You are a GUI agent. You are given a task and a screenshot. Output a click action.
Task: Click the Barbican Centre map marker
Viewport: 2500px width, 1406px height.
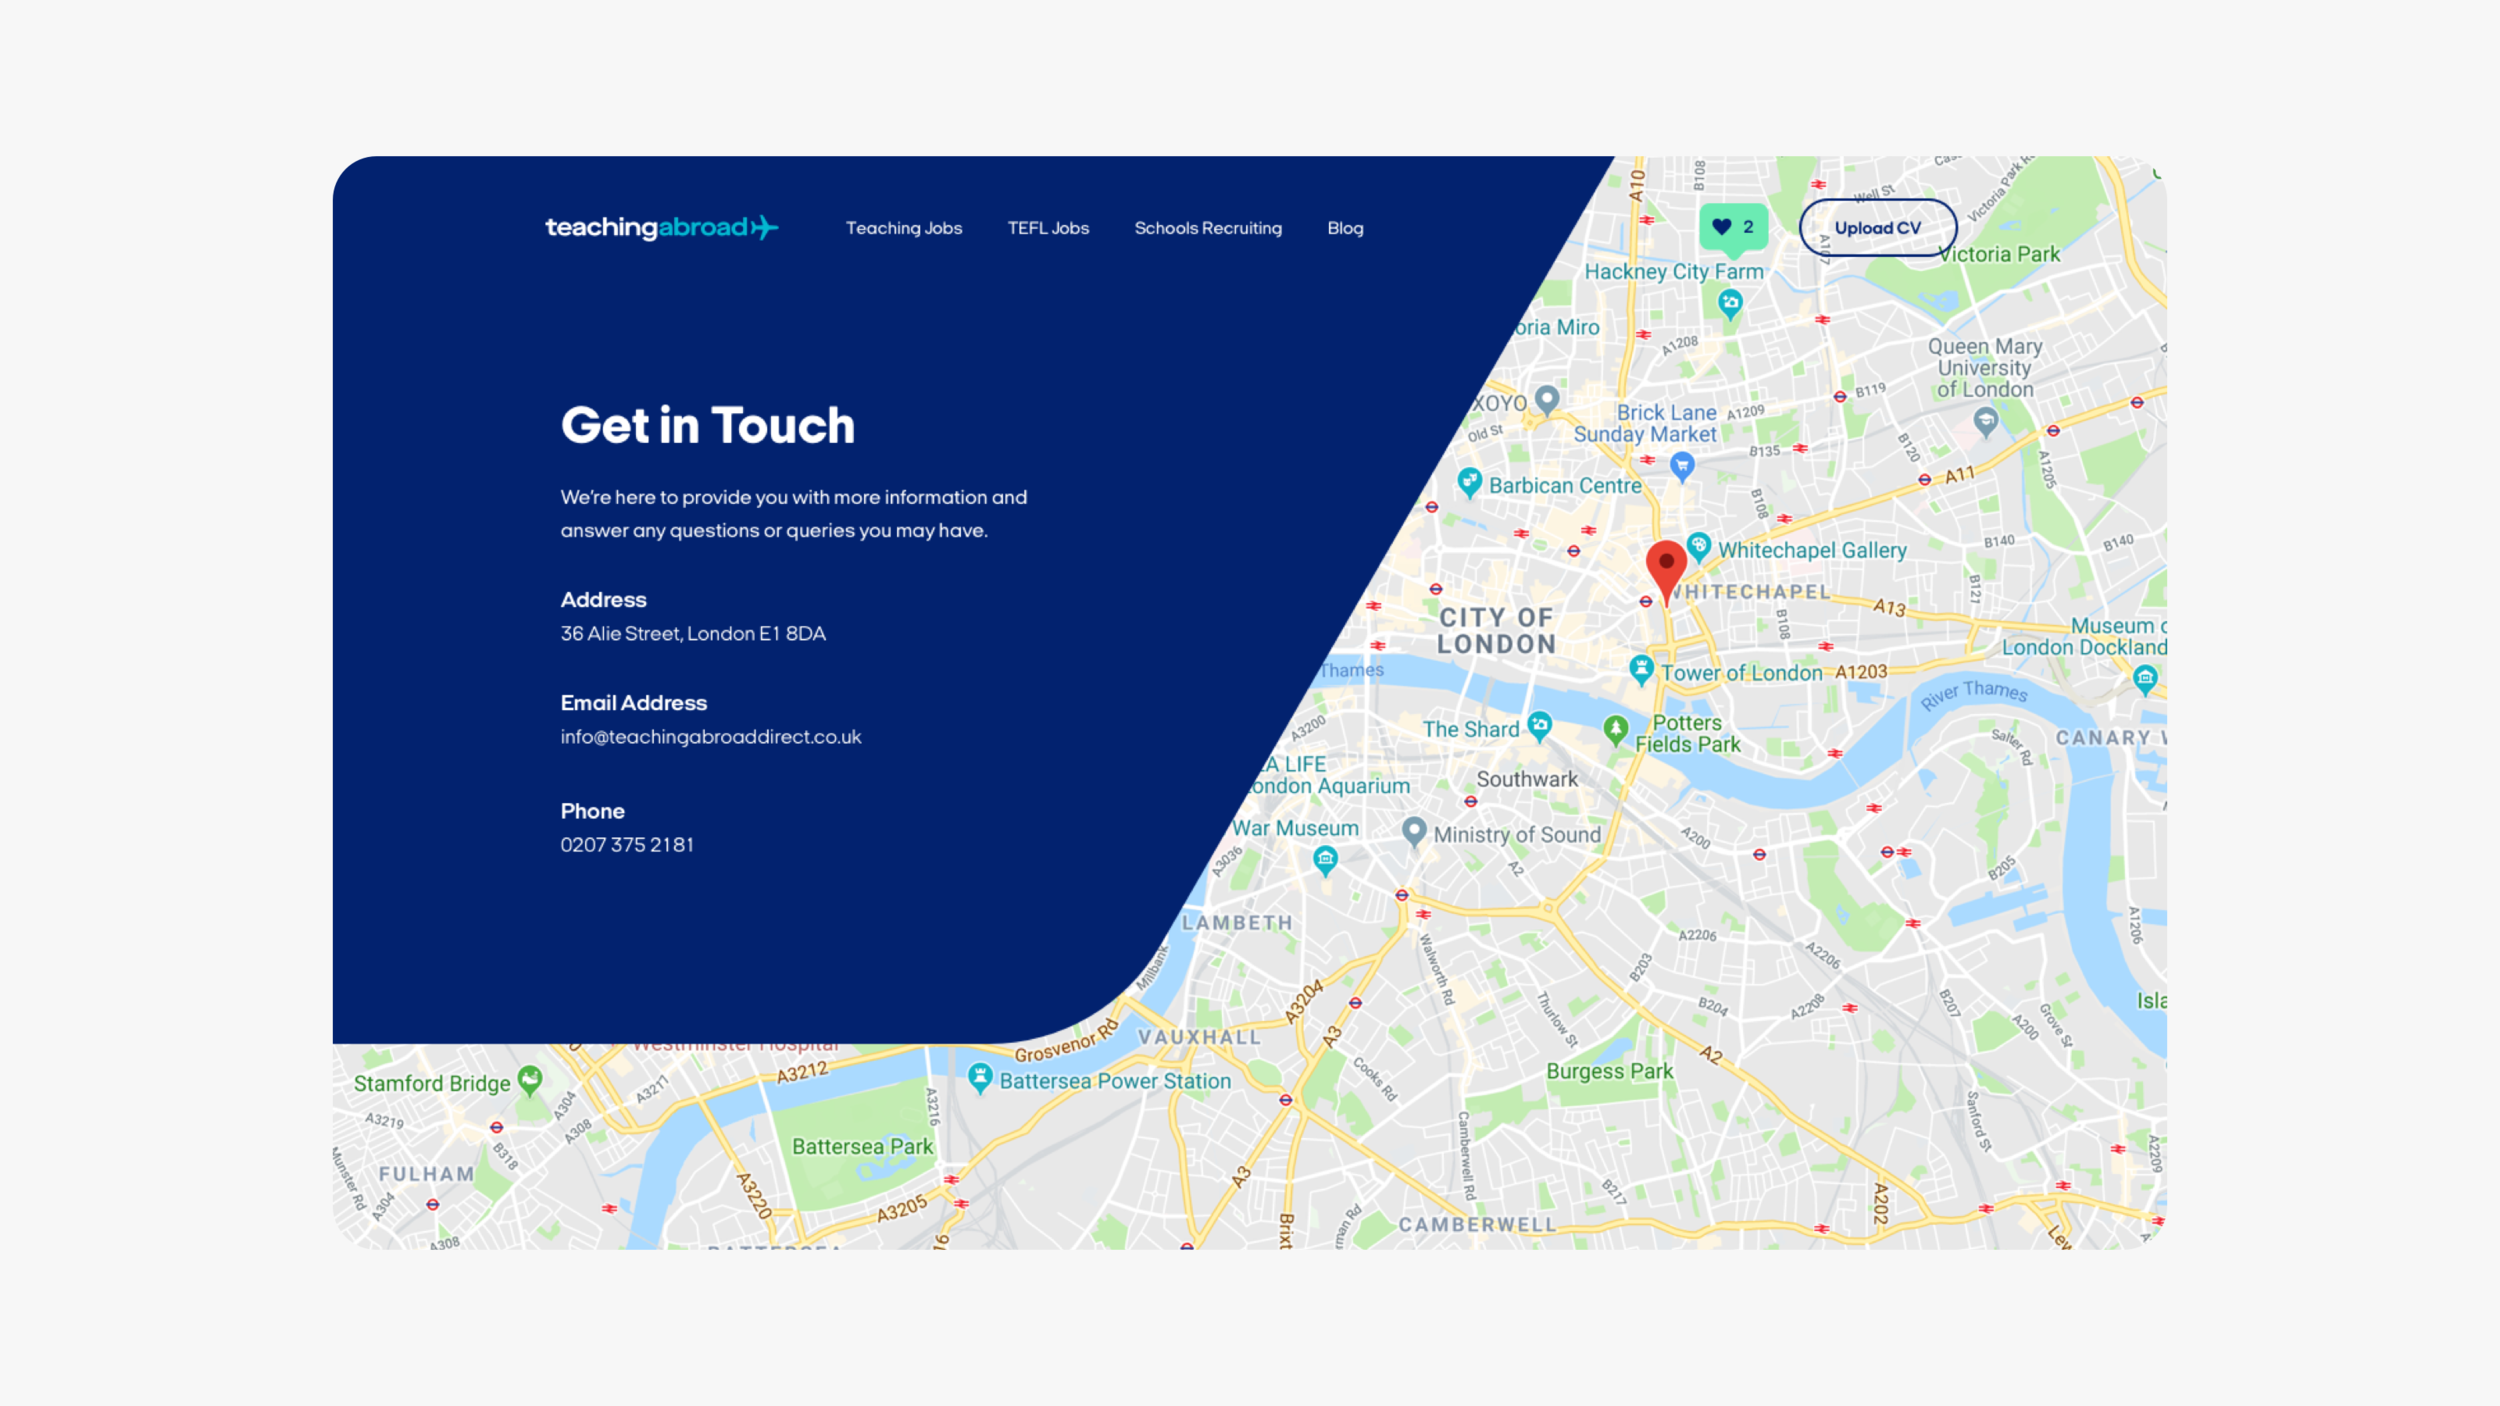[x=1469, y=482]
